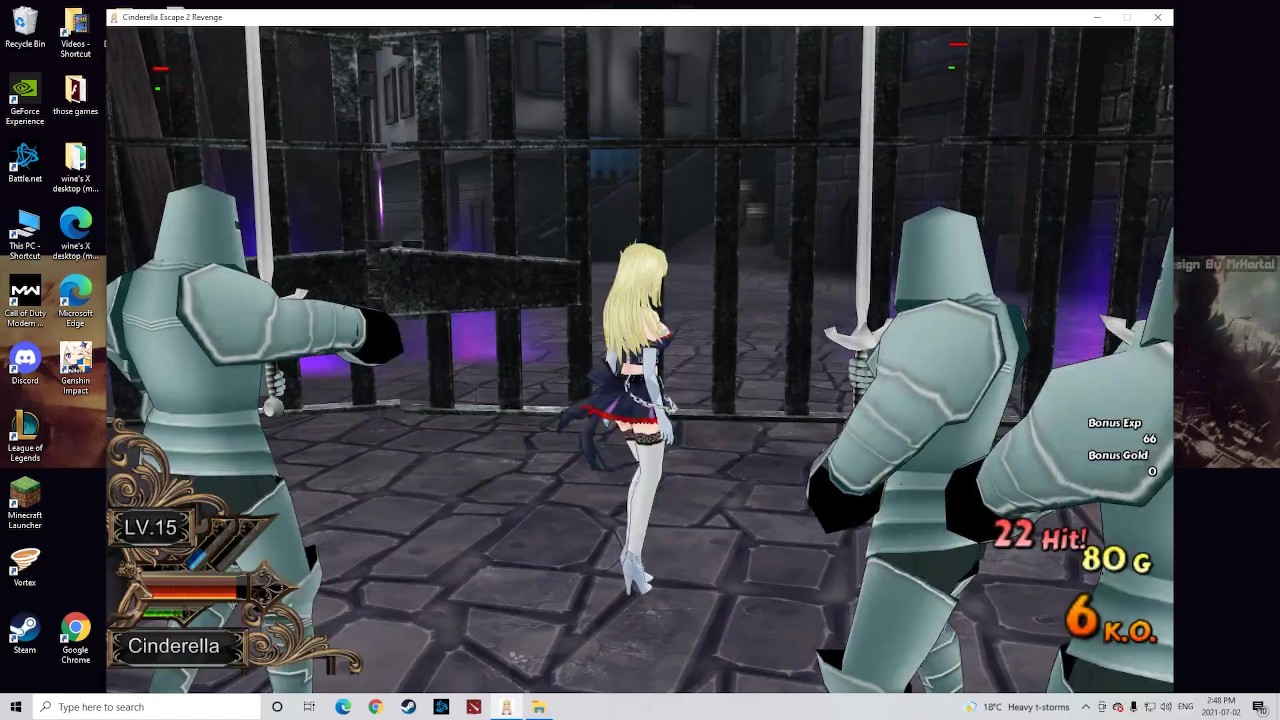Screen dimensions: 1280x720
Task: Click the 'Bonus Gold' label in the HUD
Action: (x=1118, y=456)
